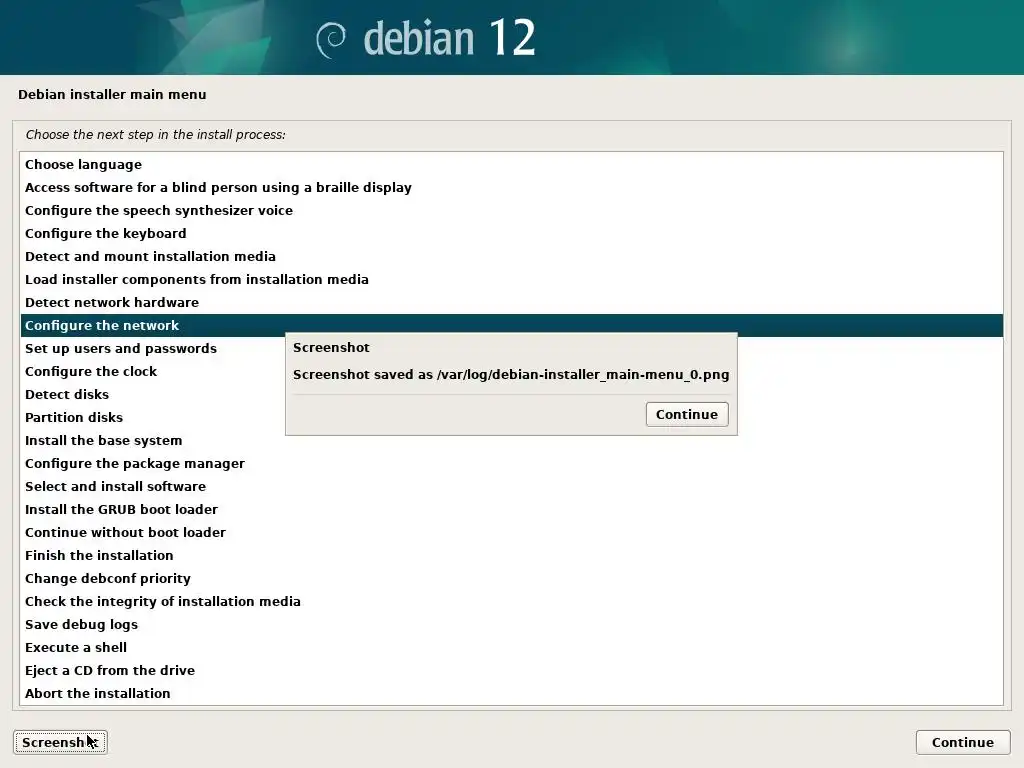Pick Save debug logs
Image resolution: width=1024 pixels, height=768 pixels.
tap(511, 624)
